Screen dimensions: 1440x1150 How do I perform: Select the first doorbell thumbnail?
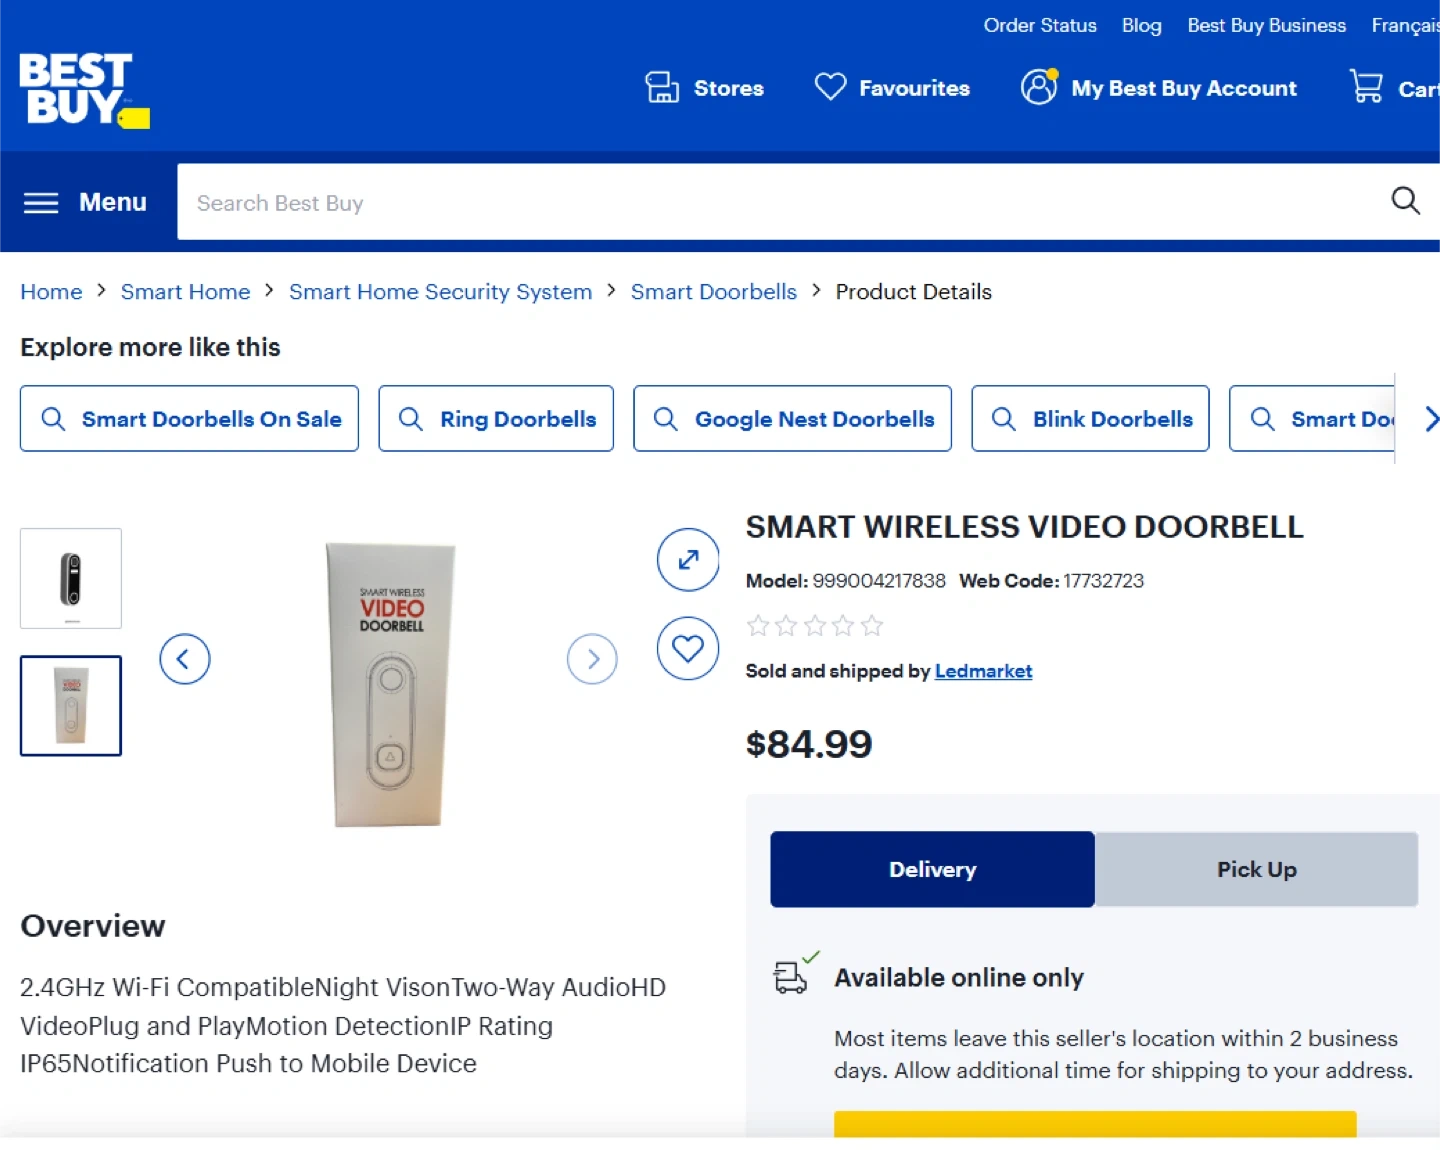[x=71, y=579]
